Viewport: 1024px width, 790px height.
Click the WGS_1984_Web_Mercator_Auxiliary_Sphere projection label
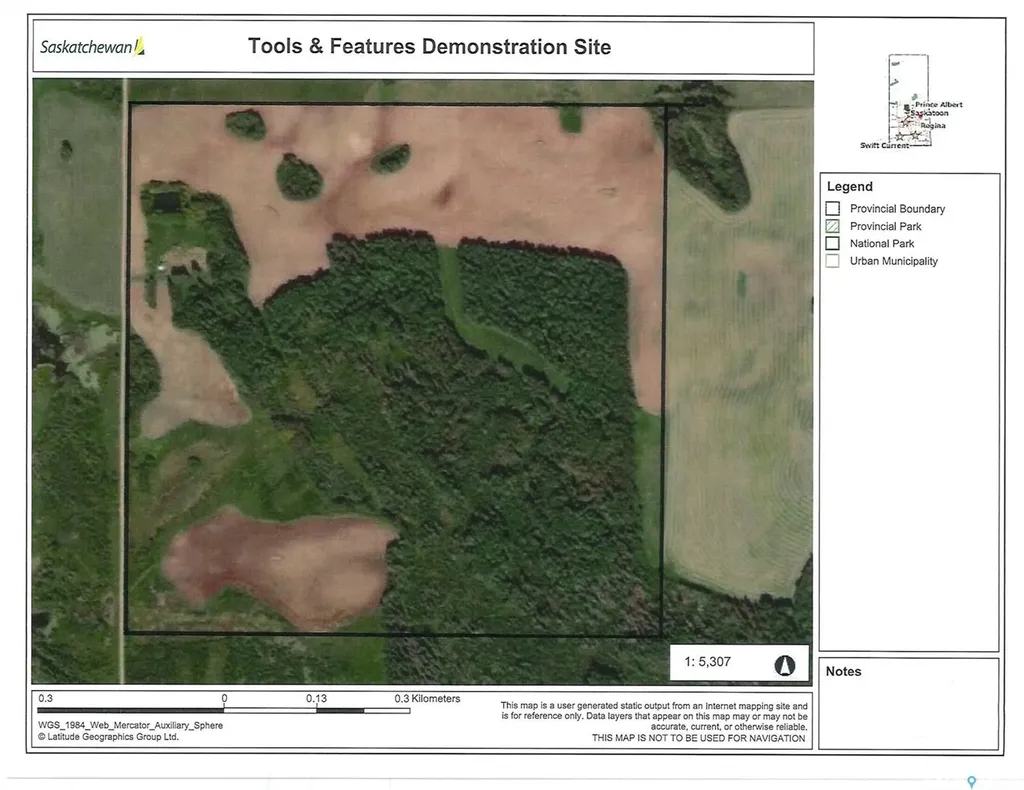coord(131,725)
